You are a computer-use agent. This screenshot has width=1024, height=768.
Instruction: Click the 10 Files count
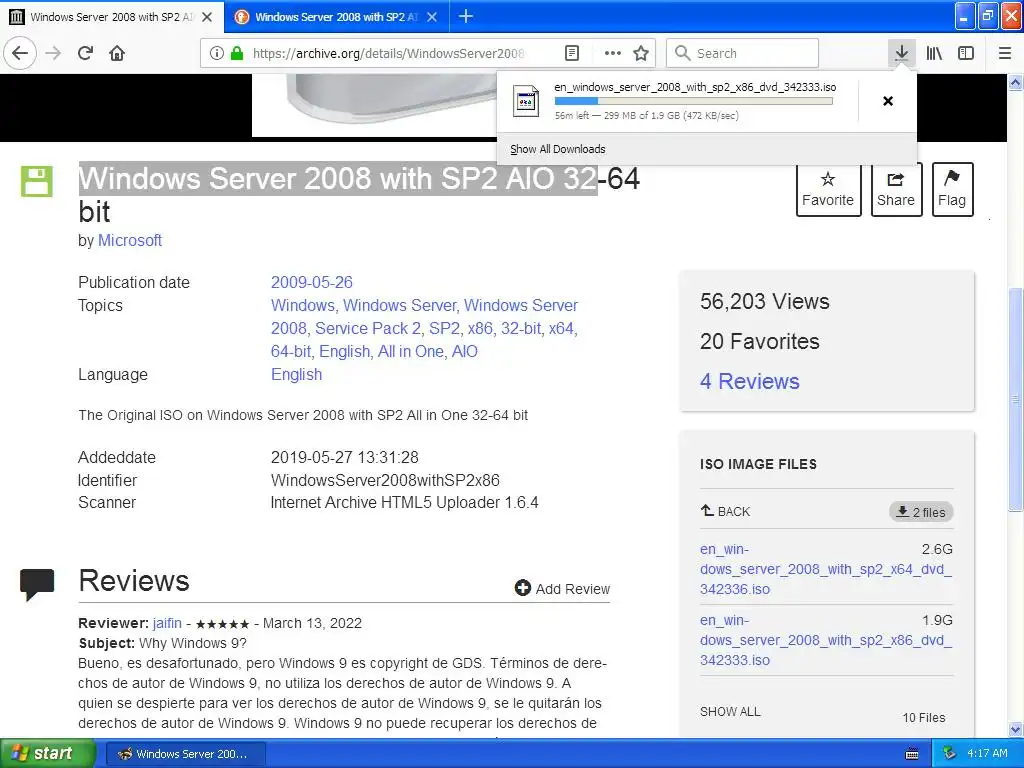[923, 718]
